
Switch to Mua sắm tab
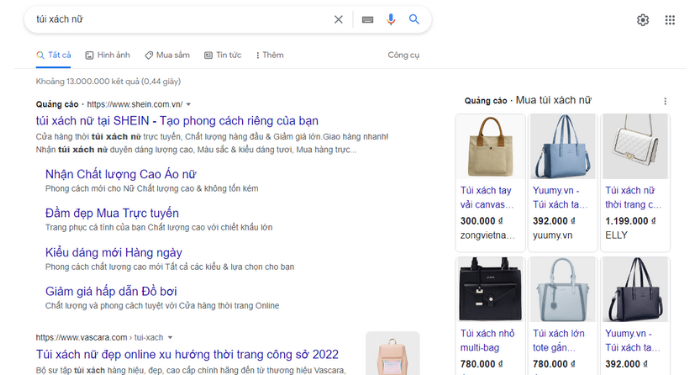[167, 55]
